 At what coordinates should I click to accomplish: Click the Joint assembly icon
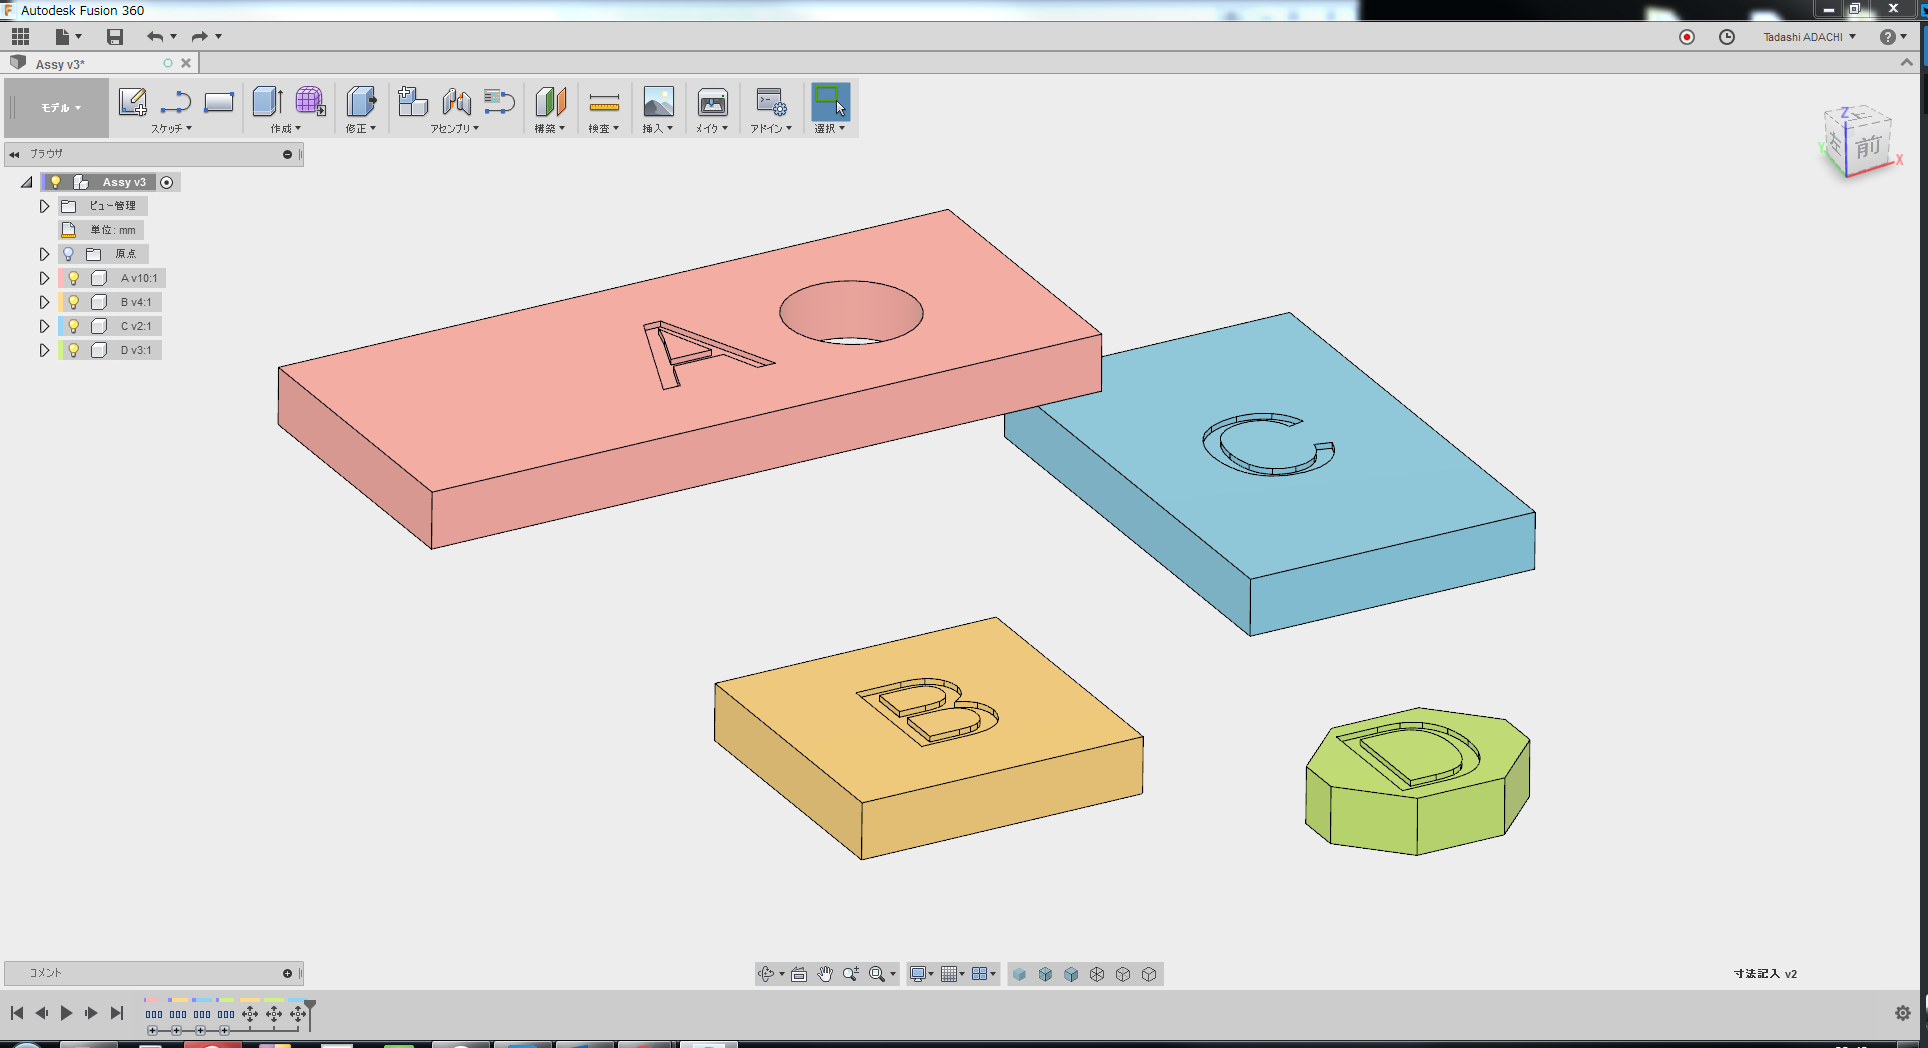pyautogui.click(x=457, y=102)
